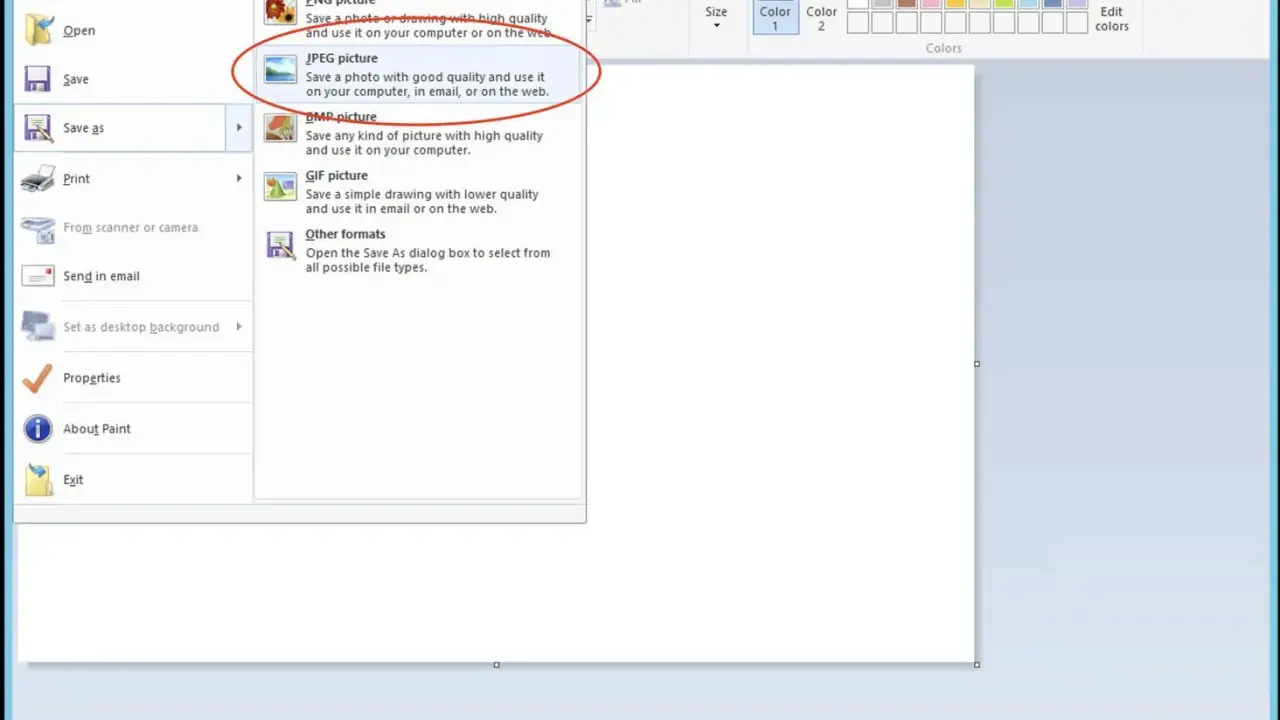Image resolution: width=1280 pixels, height=720 pixels.
Task: Click the Other formats icon
Action: (x=280, y=246)
